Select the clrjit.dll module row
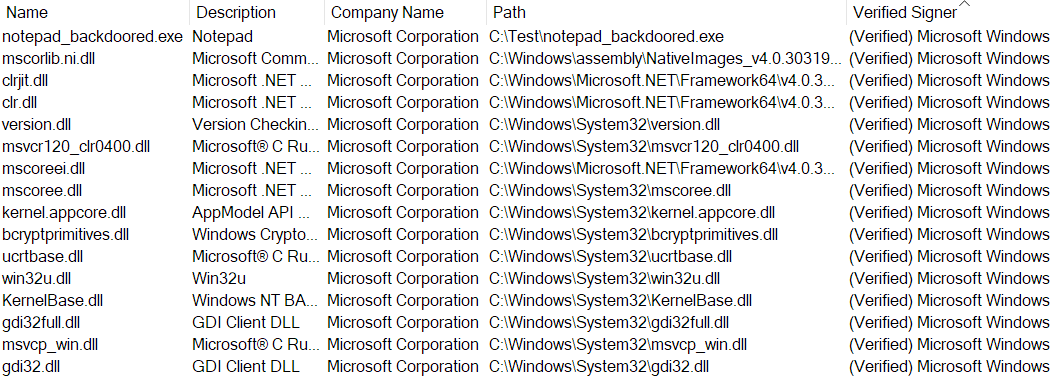1055x377 pixels. (x=528, y=81)
